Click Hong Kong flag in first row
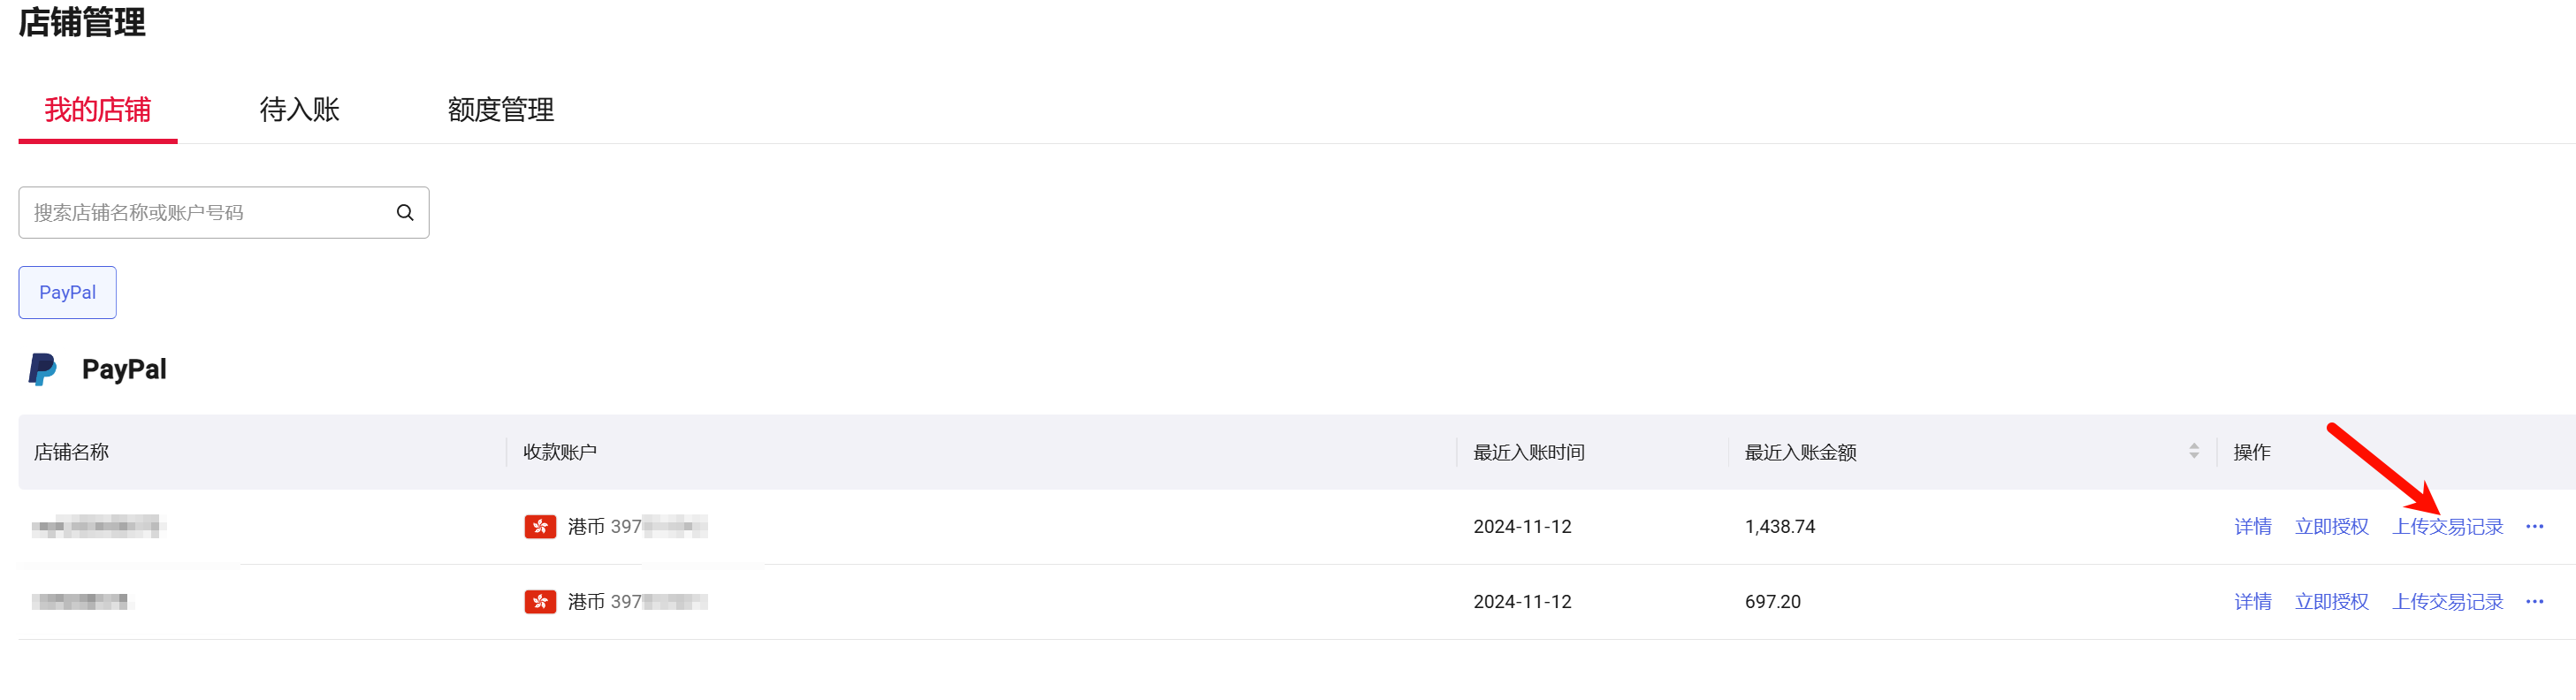The height and width of the screenshot is (700, 2576). click(x=540, y=527)
